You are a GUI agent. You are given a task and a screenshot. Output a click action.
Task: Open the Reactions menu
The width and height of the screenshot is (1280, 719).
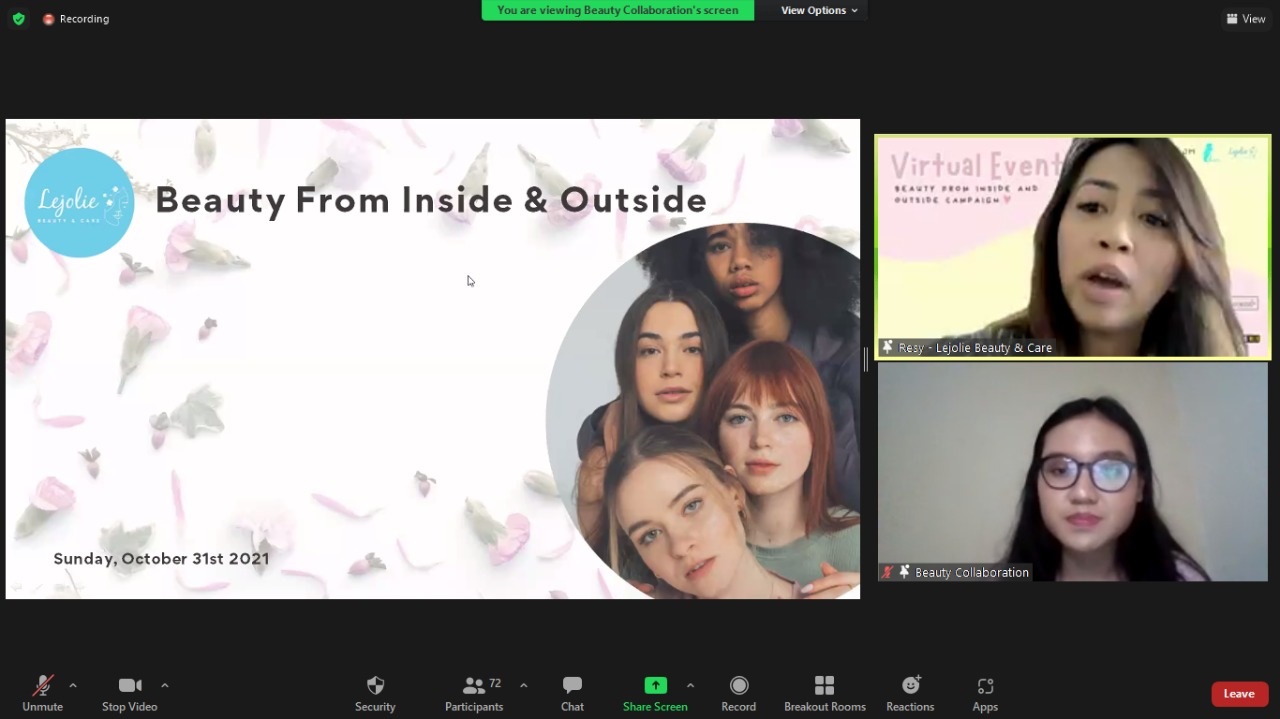[x=910, y=686]
